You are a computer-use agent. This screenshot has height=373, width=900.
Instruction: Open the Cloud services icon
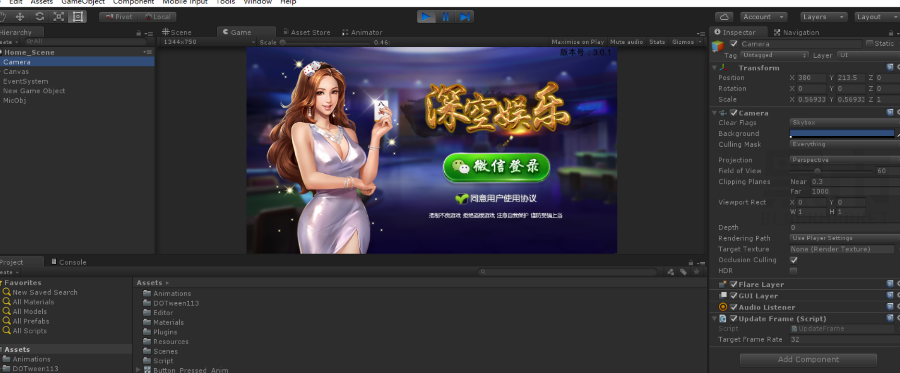coord(724,17)
